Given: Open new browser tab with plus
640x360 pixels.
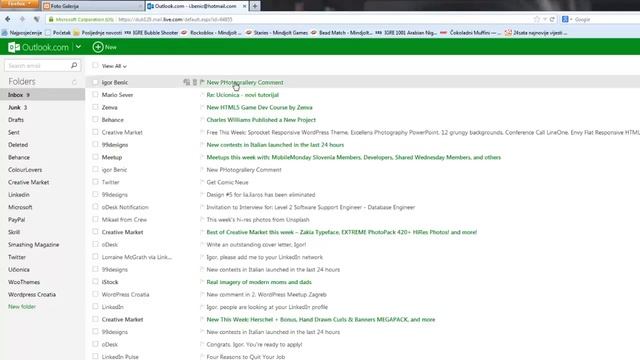Looking at the screenshot, I should pos(255,6).
